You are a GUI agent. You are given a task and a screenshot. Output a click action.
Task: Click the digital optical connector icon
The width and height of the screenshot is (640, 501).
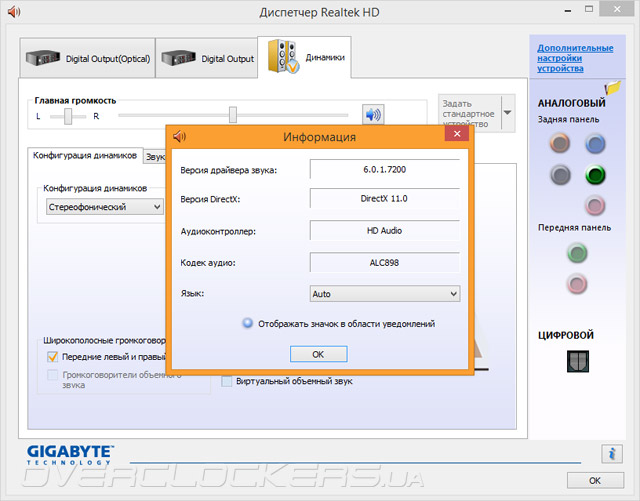pyautogui.click(x=578, y=361)
